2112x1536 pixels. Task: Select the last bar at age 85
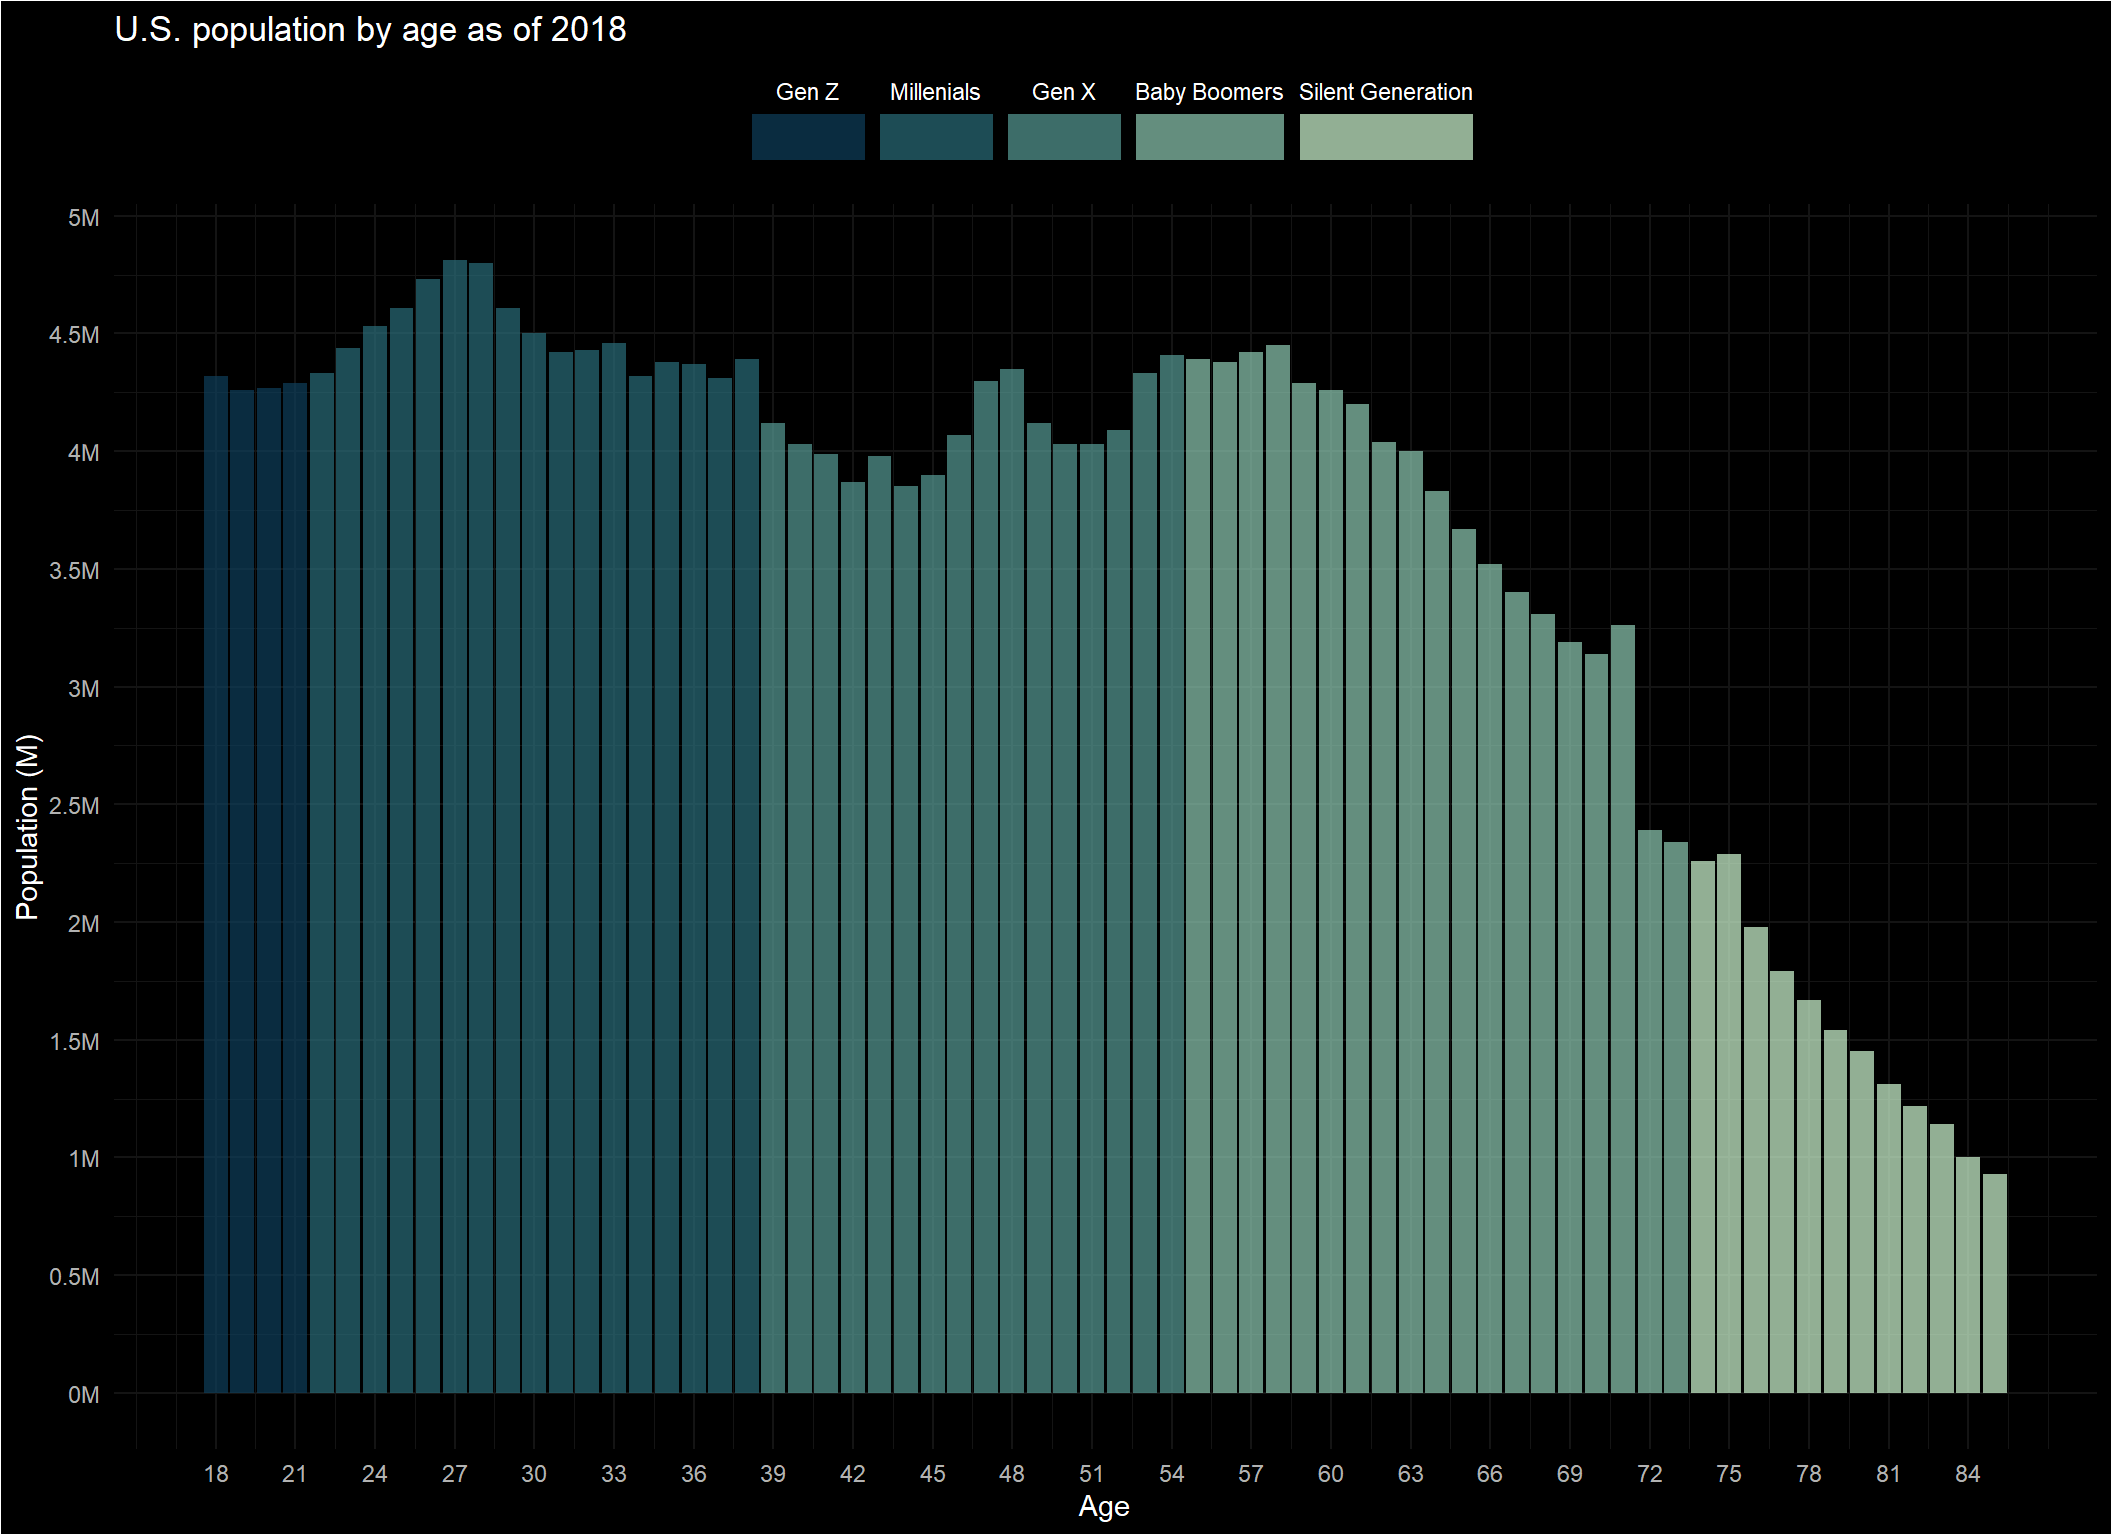(x=1994, y=1283)
